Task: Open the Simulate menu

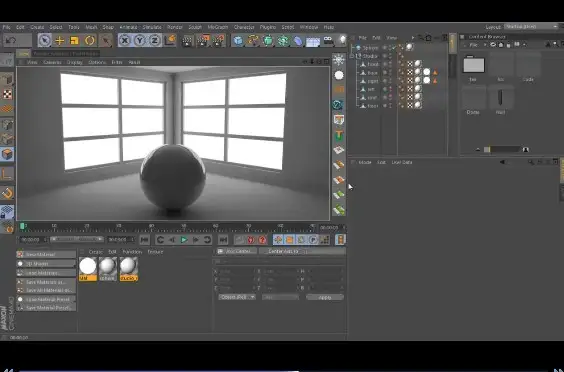Action: tap(152, 27)
